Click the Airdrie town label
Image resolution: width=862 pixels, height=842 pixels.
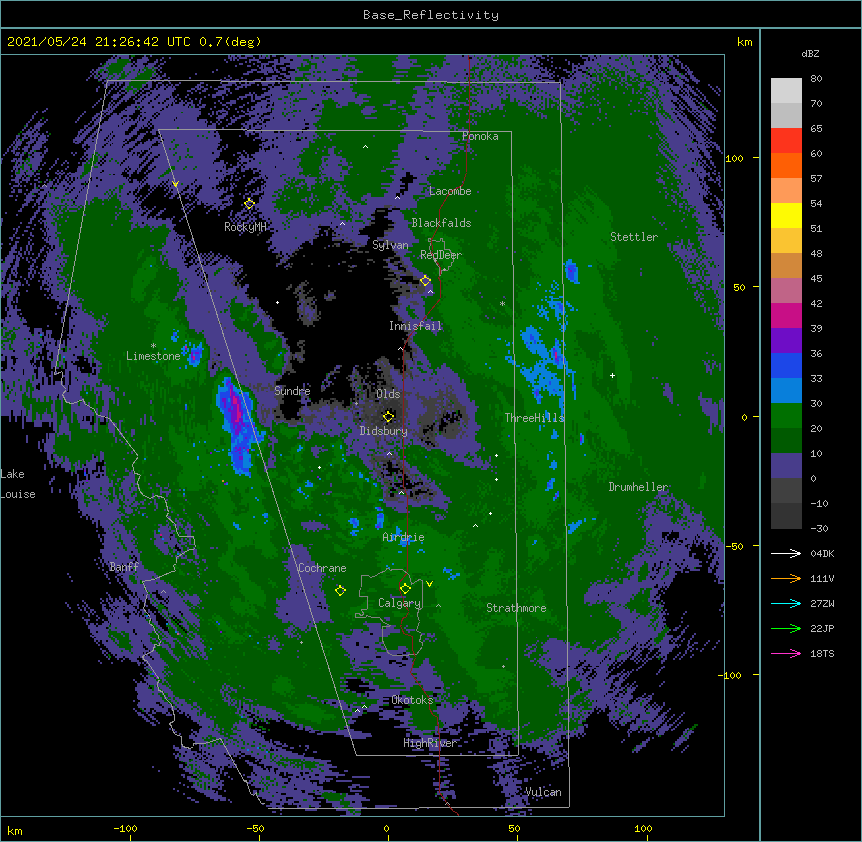pyautogui.click(x=403, y=537)
